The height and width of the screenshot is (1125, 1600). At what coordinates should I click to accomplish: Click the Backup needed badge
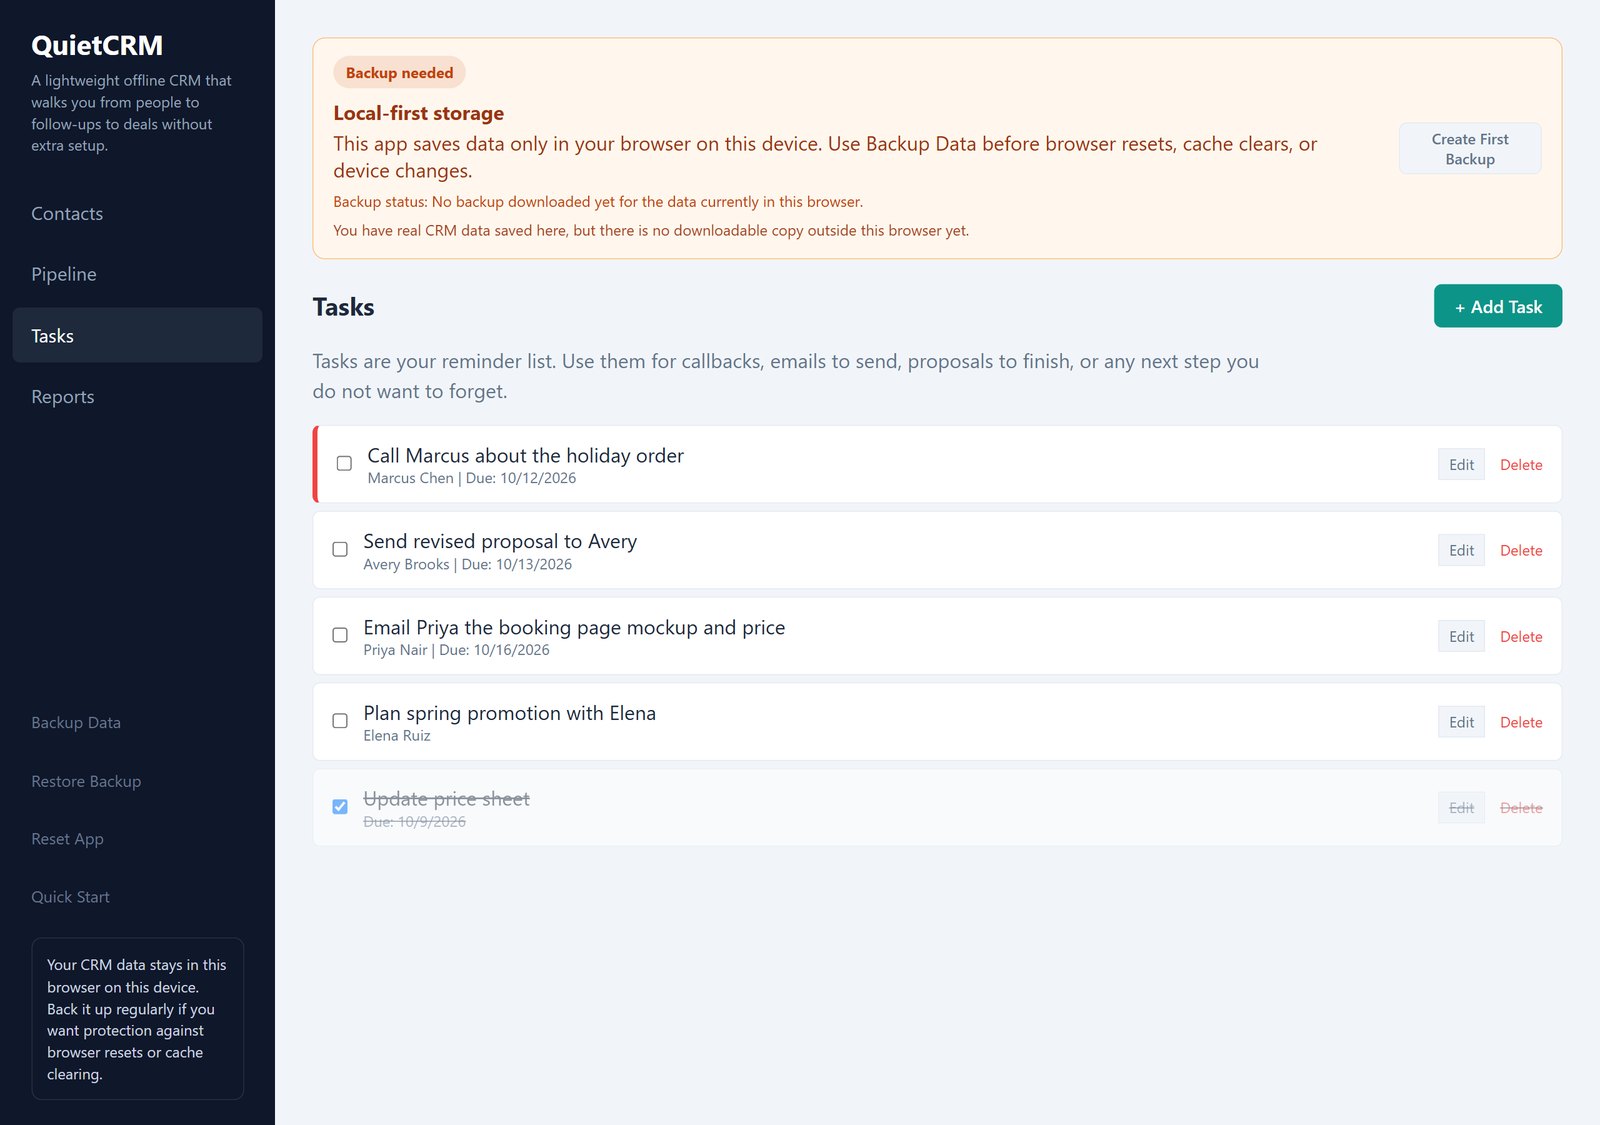click(x=399, y=73)
